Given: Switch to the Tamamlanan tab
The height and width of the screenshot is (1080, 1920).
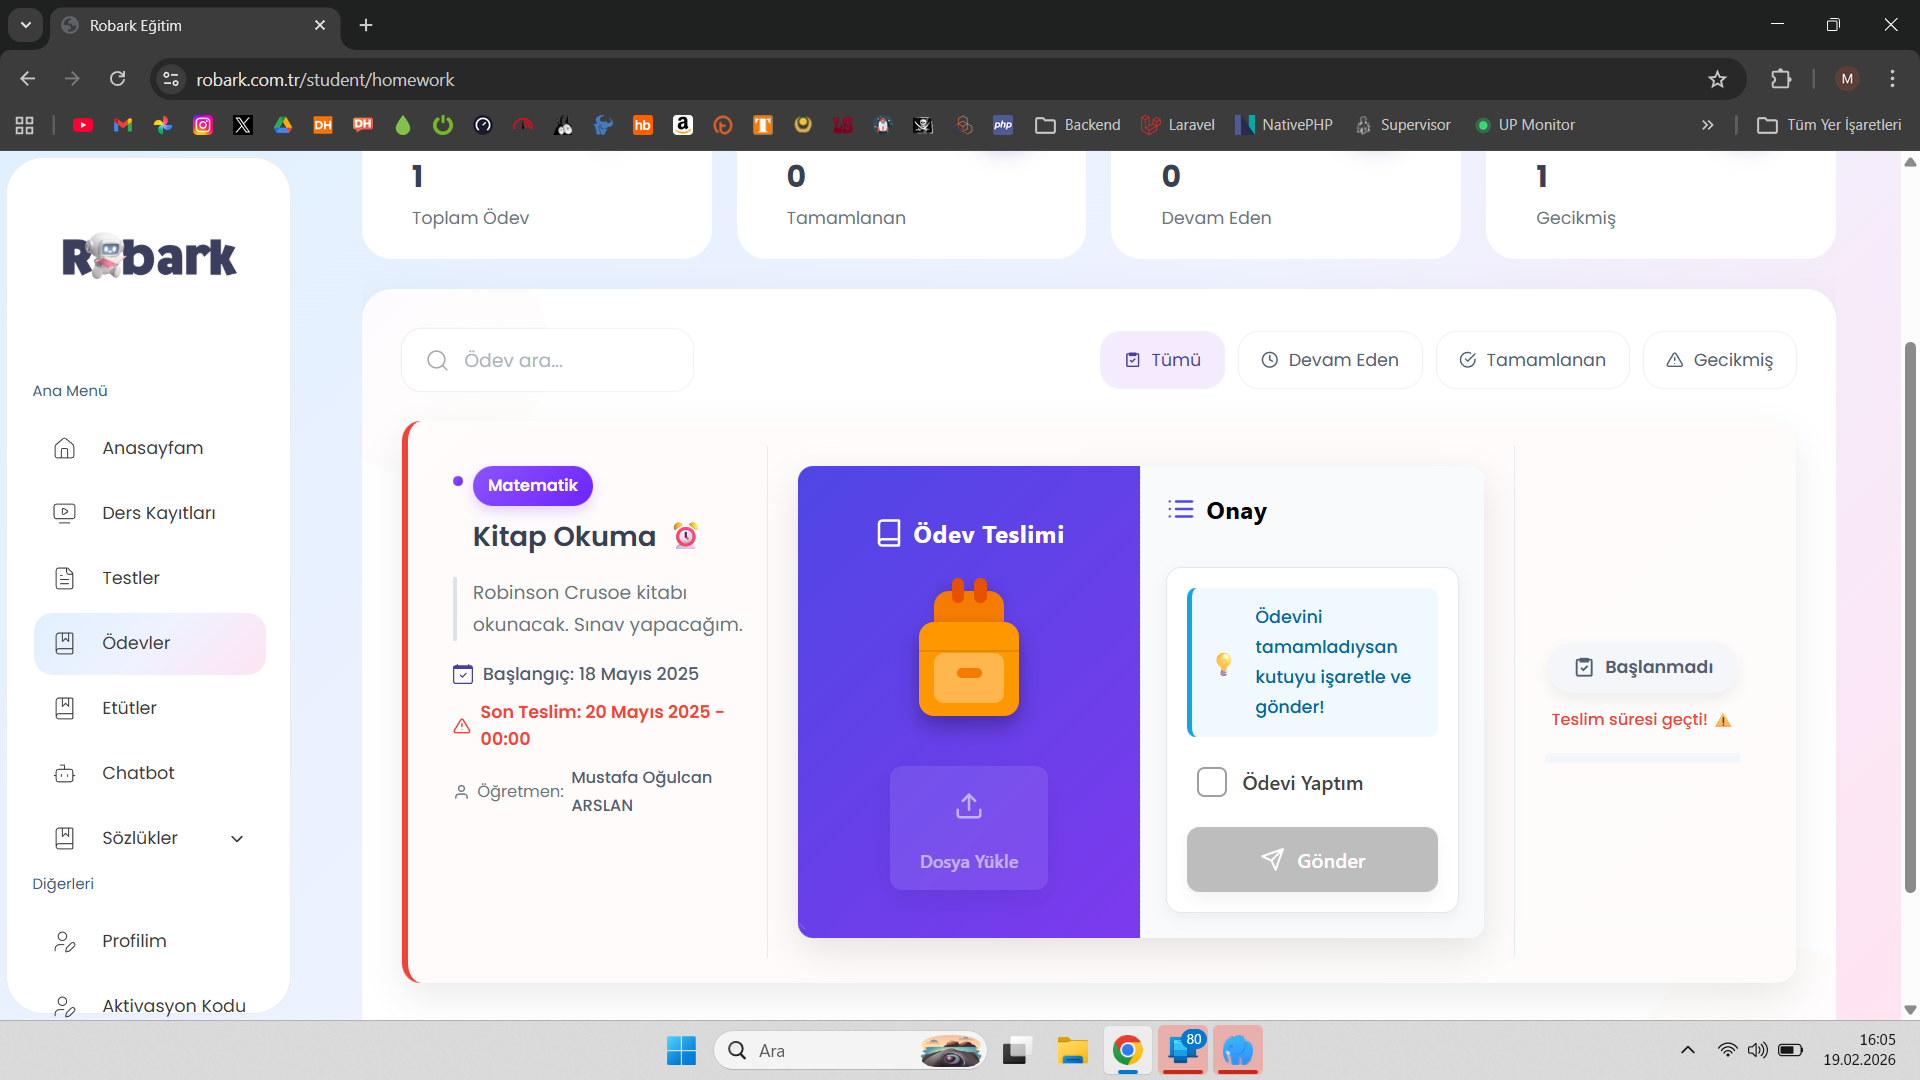Looking at the screenshot, I should pos(1532,360).
